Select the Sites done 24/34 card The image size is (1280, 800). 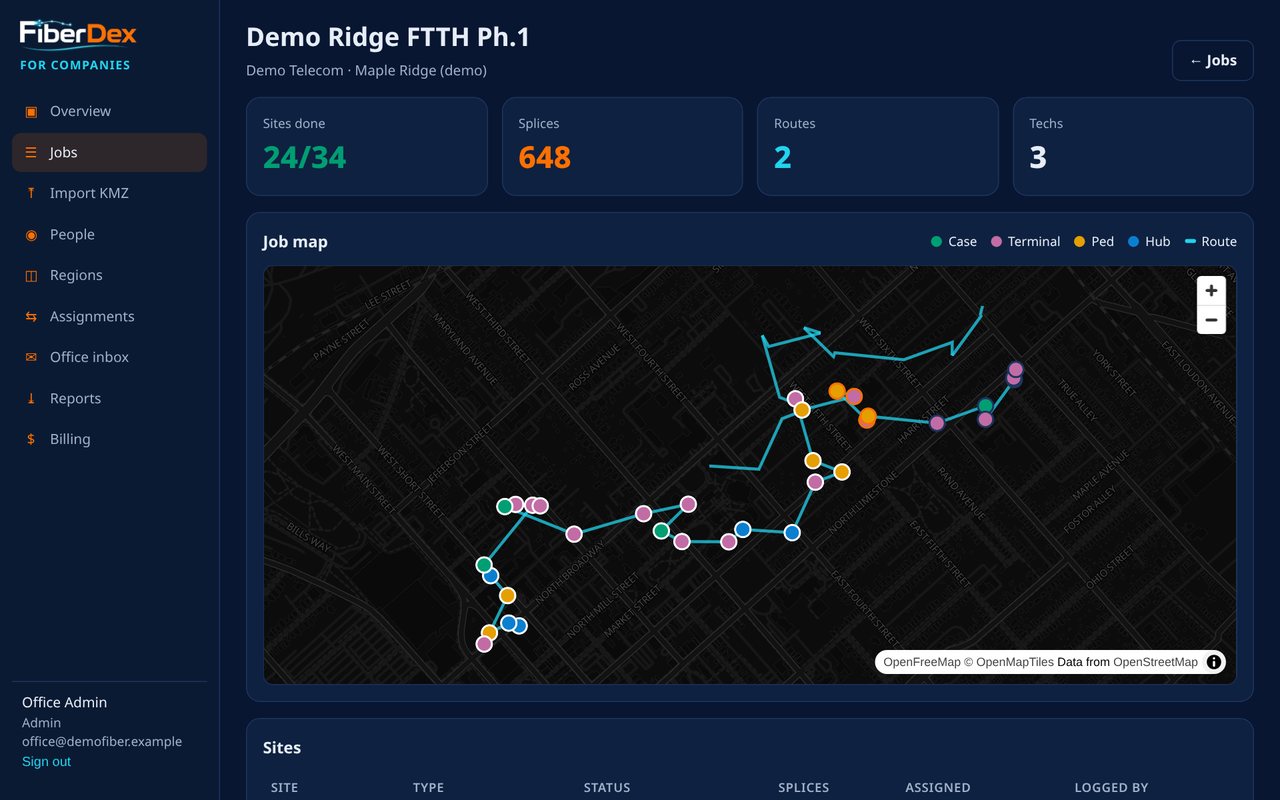coord(366,146)
